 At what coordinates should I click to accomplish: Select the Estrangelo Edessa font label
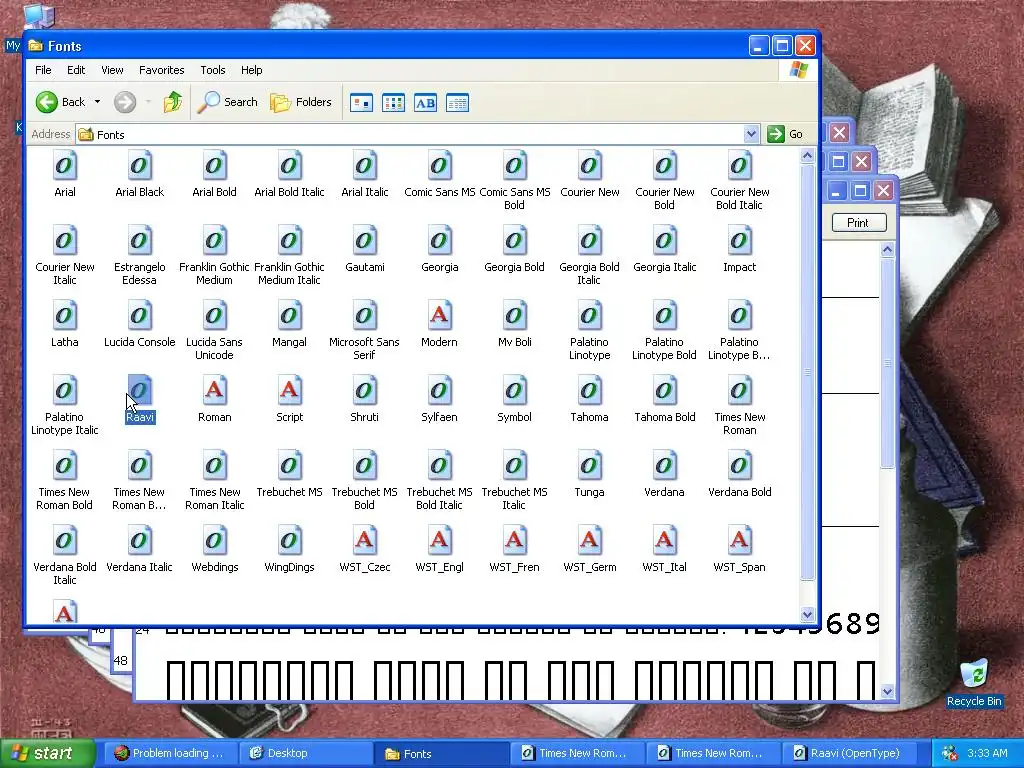click(x=139, y=273)
